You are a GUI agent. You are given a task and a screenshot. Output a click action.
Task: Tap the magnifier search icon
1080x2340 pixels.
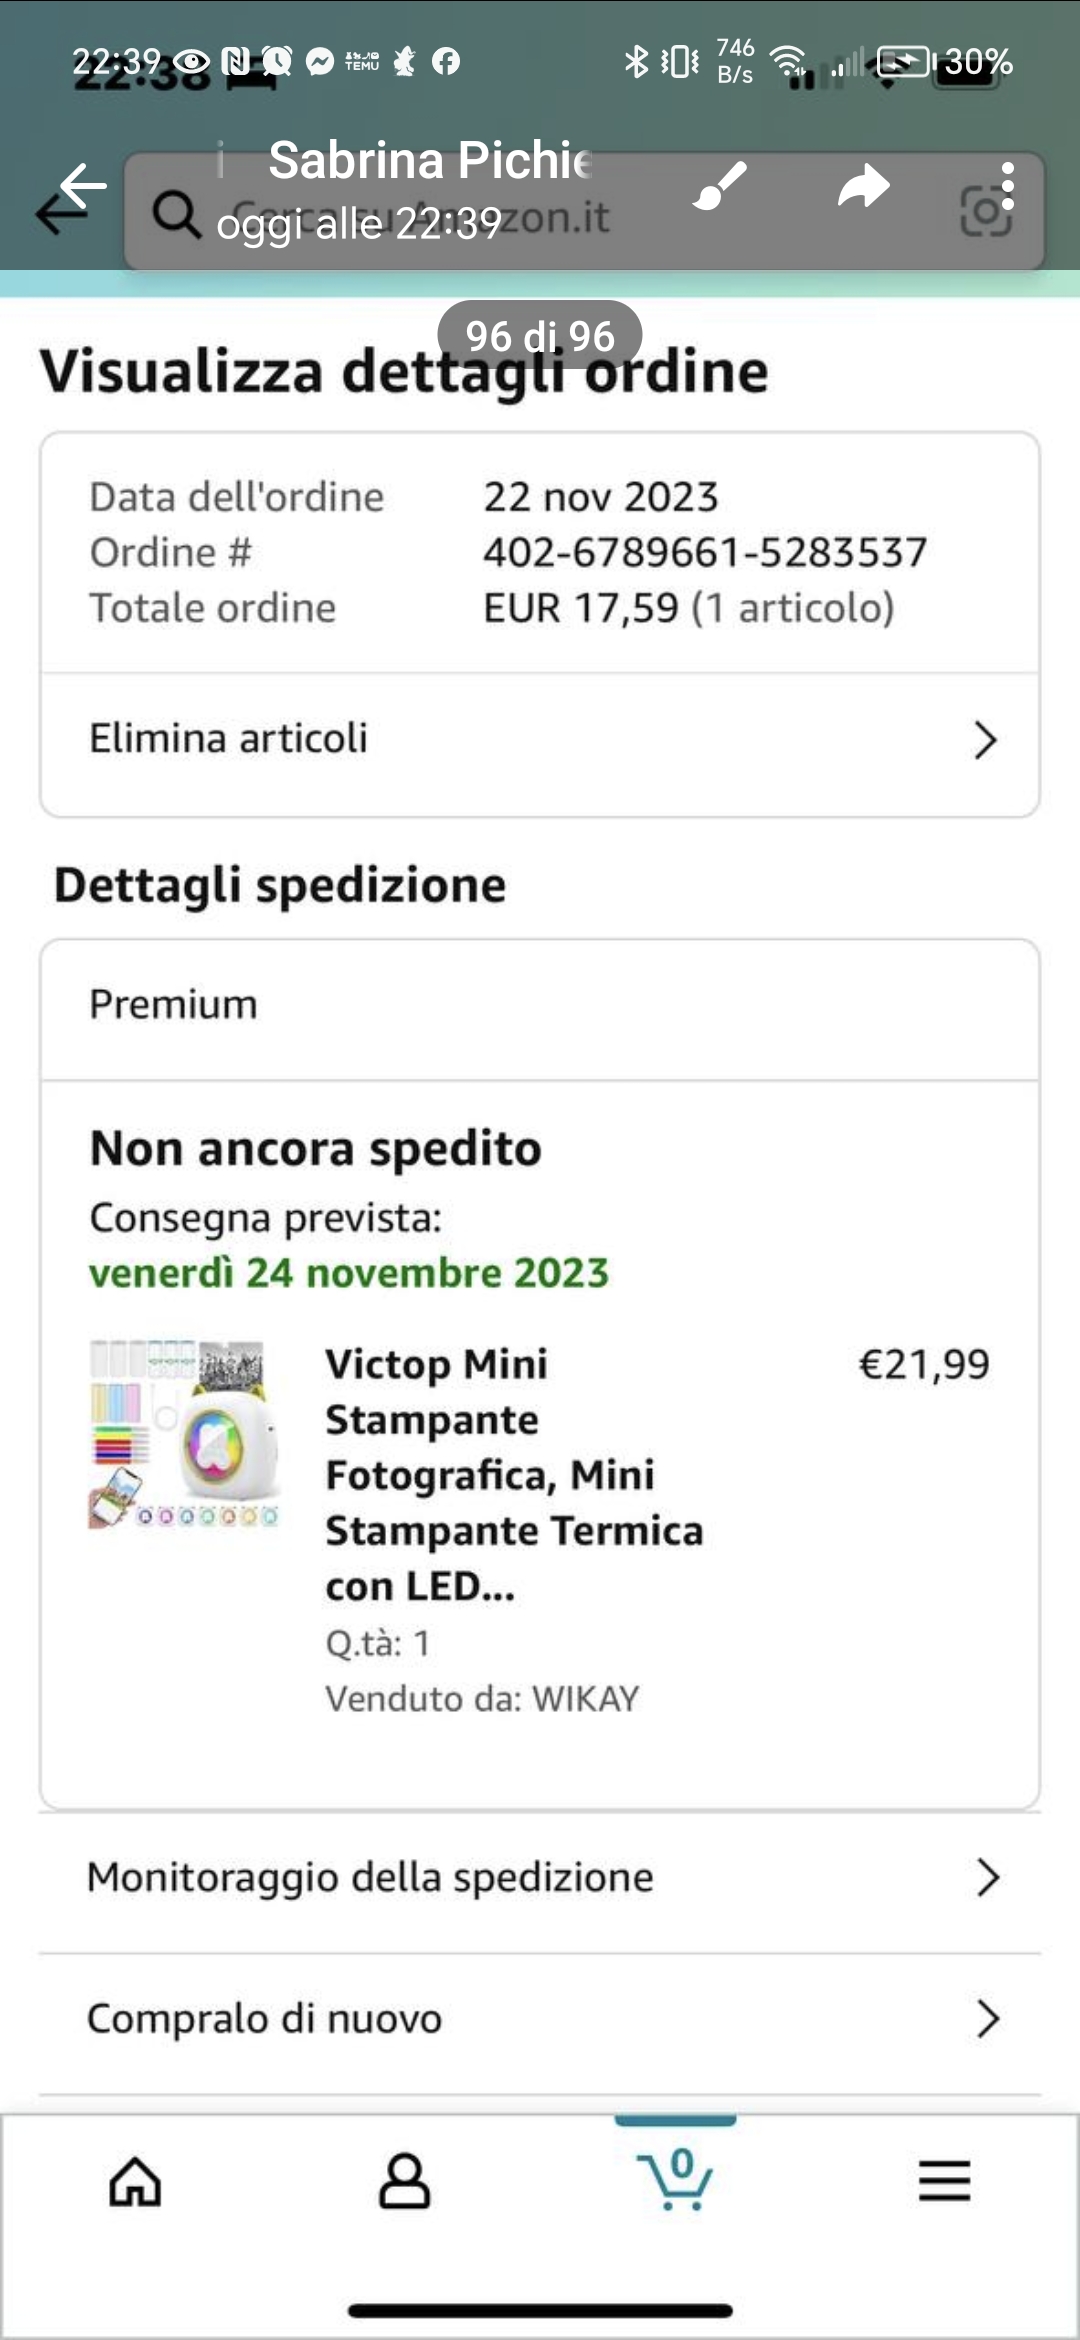pyautogui.click(x=176, y=214)
